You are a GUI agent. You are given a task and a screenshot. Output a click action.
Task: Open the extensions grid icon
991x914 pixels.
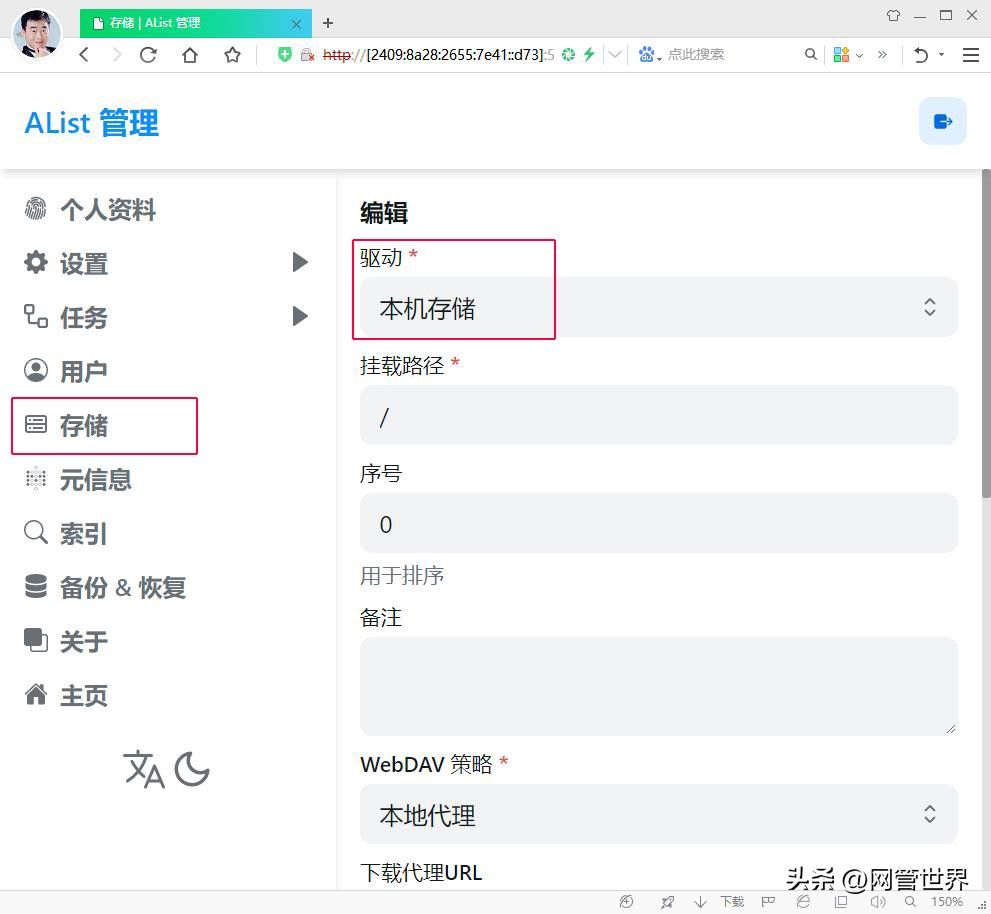point(841,54)
